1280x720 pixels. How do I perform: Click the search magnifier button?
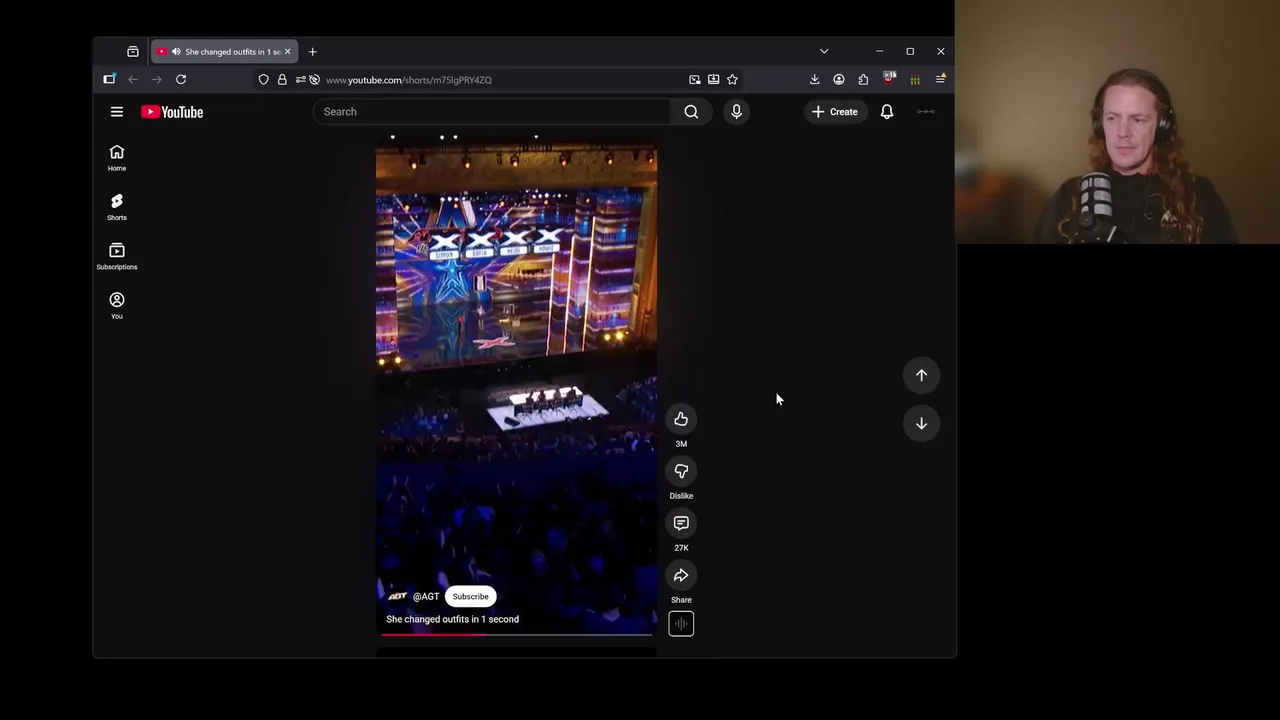coord(691,112)
